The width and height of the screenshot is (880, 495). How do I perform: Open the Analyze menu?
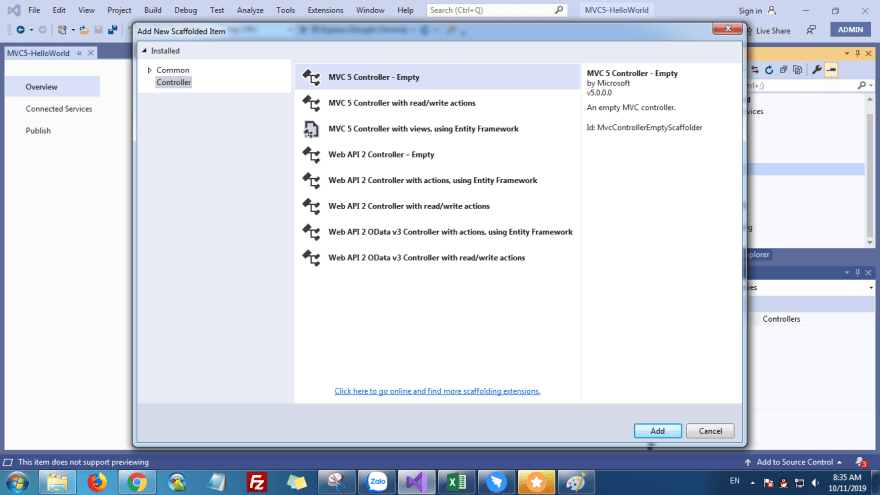pos(250,10)
